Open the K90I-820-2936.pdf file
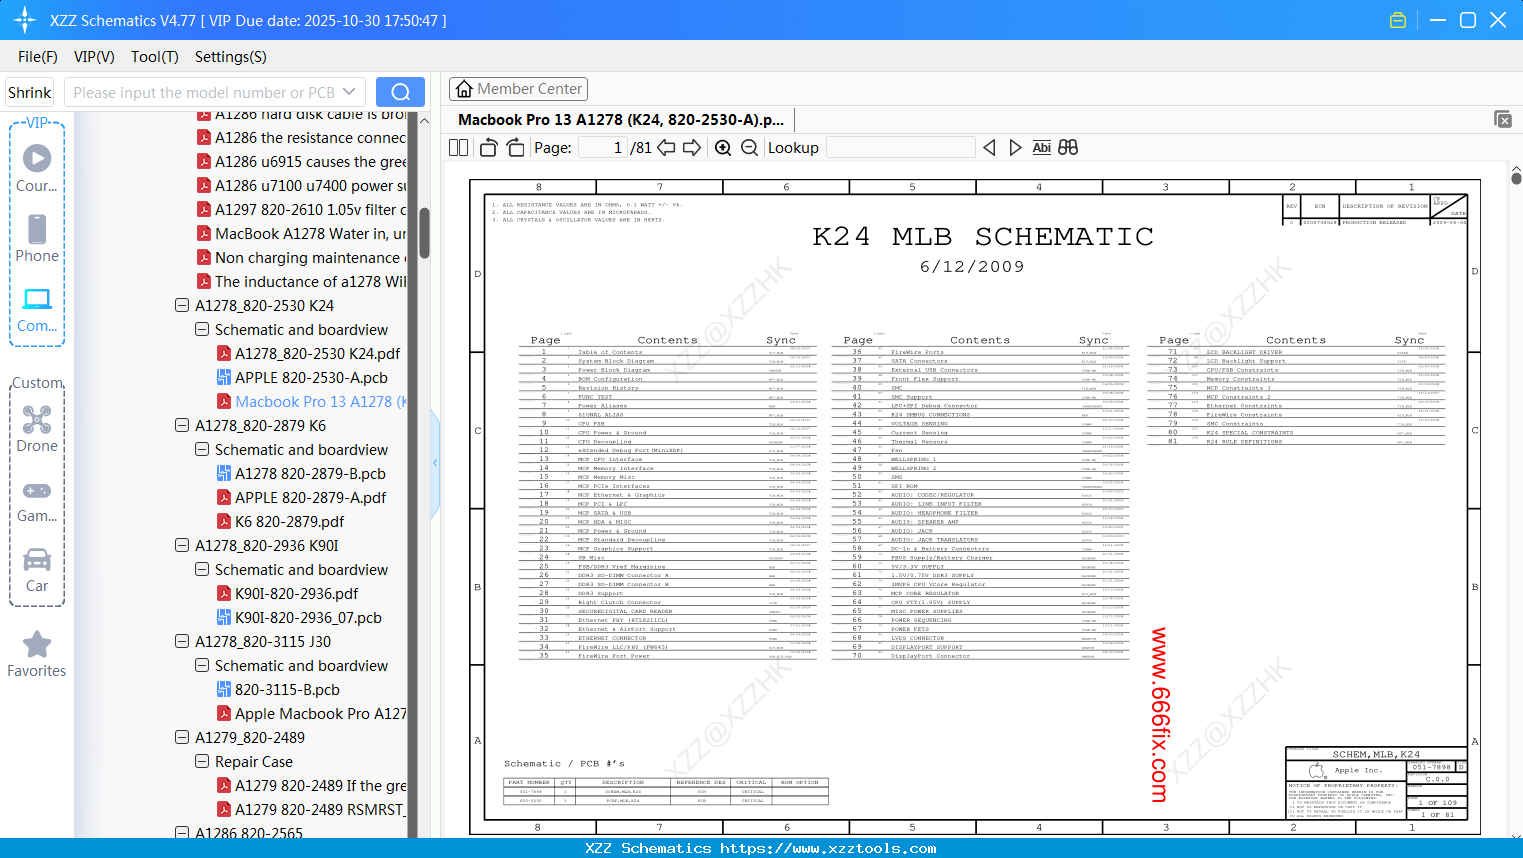This screenshot has height=858, width=1523. 296,594
